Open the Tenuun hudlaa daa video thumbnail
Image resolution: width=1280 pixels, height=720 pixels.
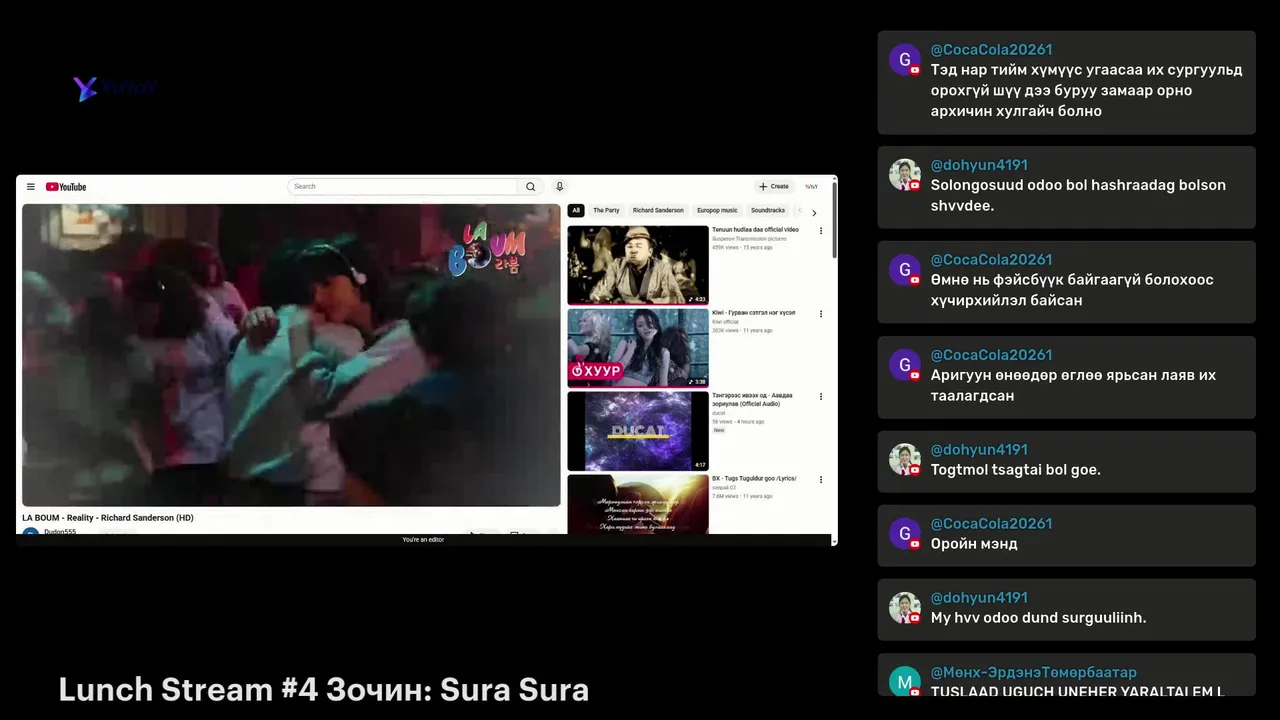coord(638,265)
